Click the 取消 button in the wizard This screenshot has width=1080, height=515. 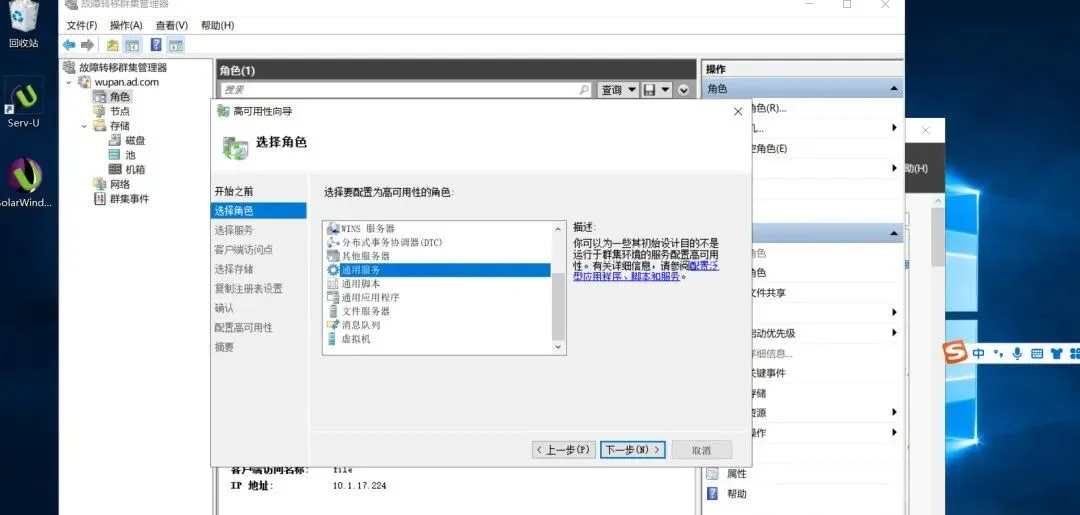point(701,450)
